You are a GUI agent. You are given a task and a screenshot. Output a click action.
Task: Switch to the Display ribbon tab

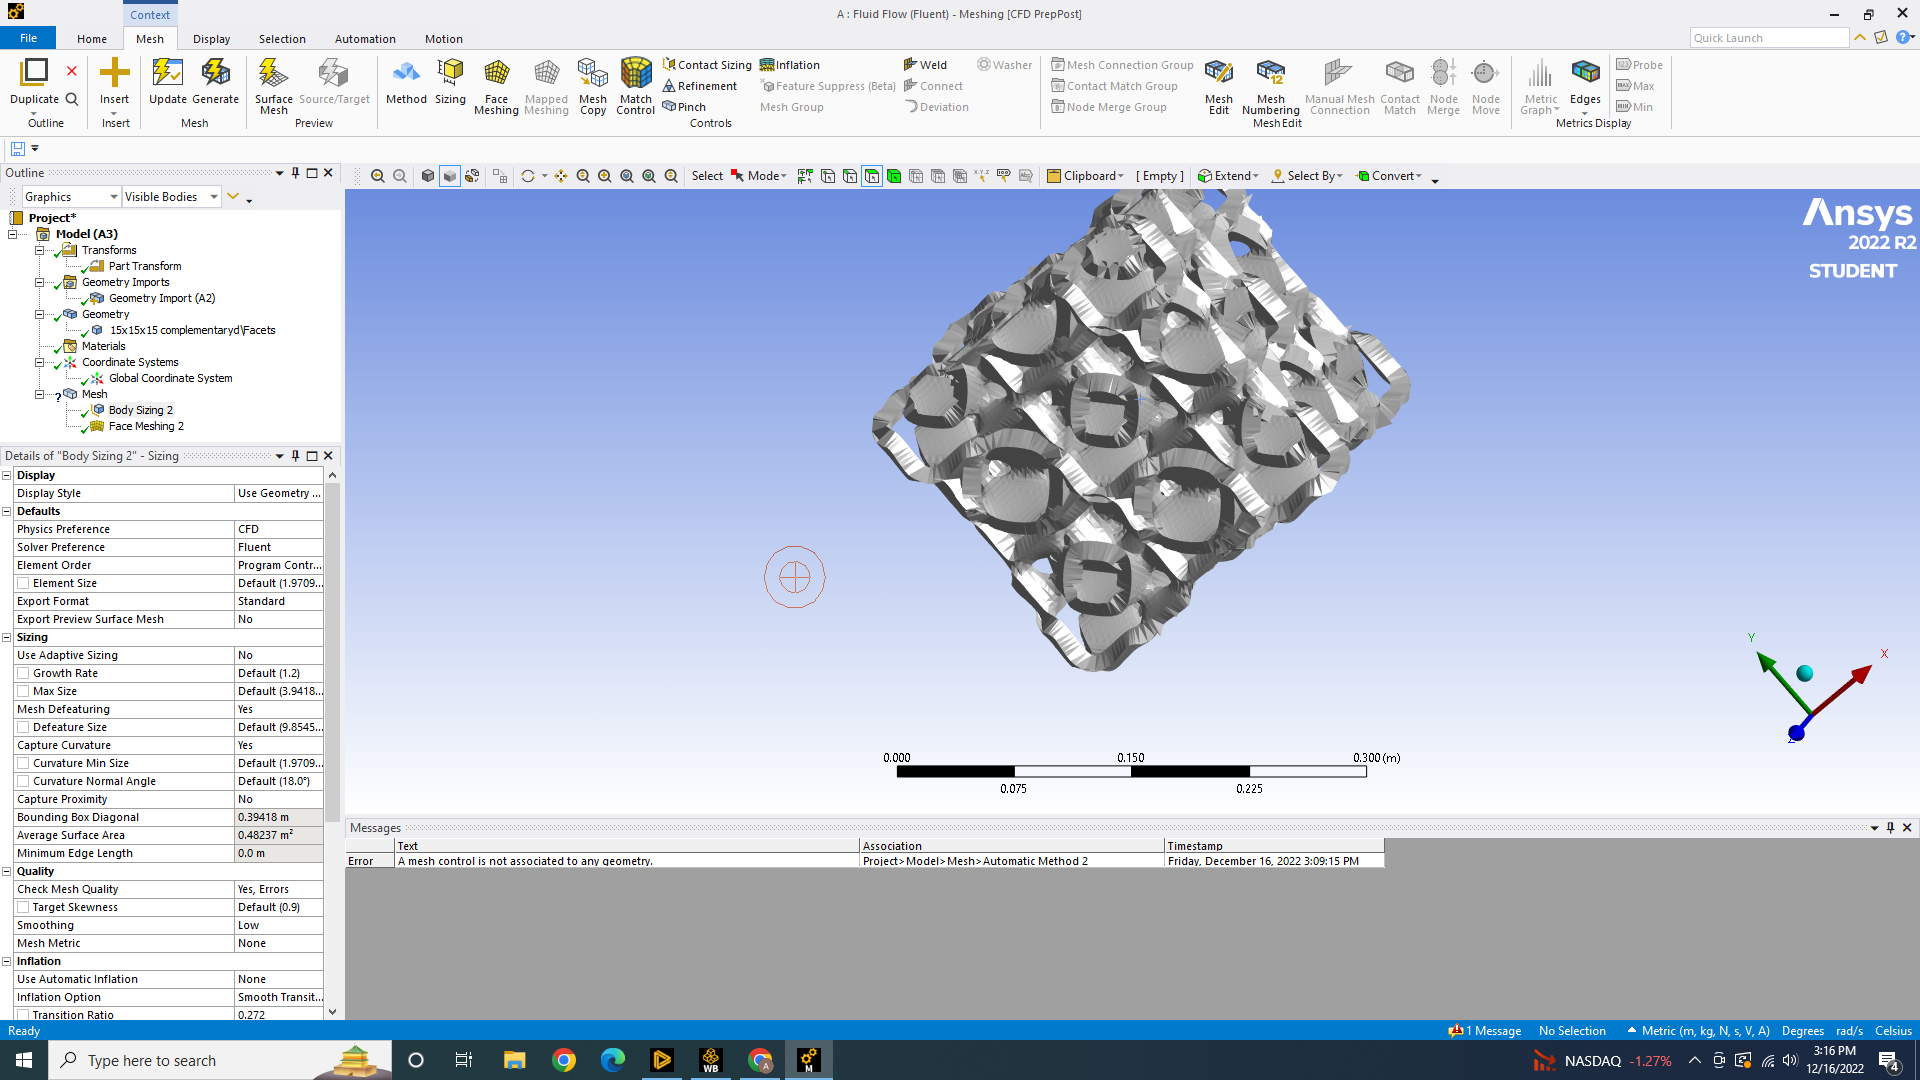[211, 39]
